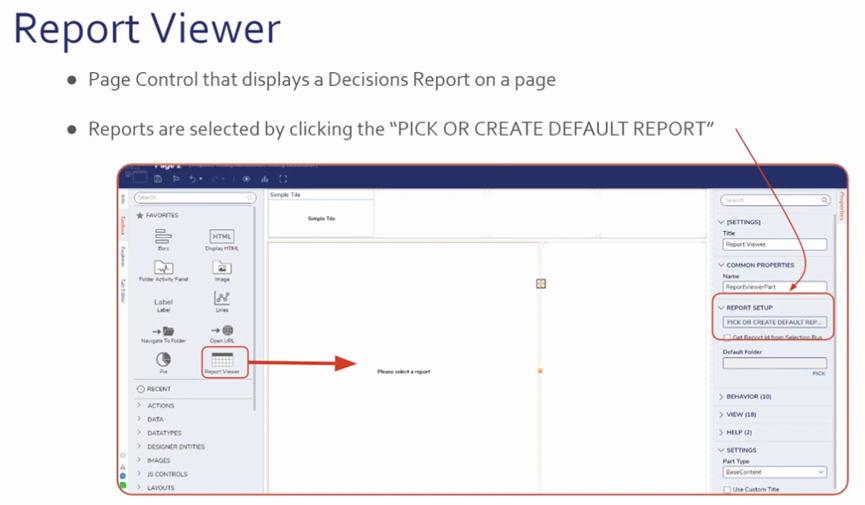Select the Label control in the toolbox

coord(163,305)
